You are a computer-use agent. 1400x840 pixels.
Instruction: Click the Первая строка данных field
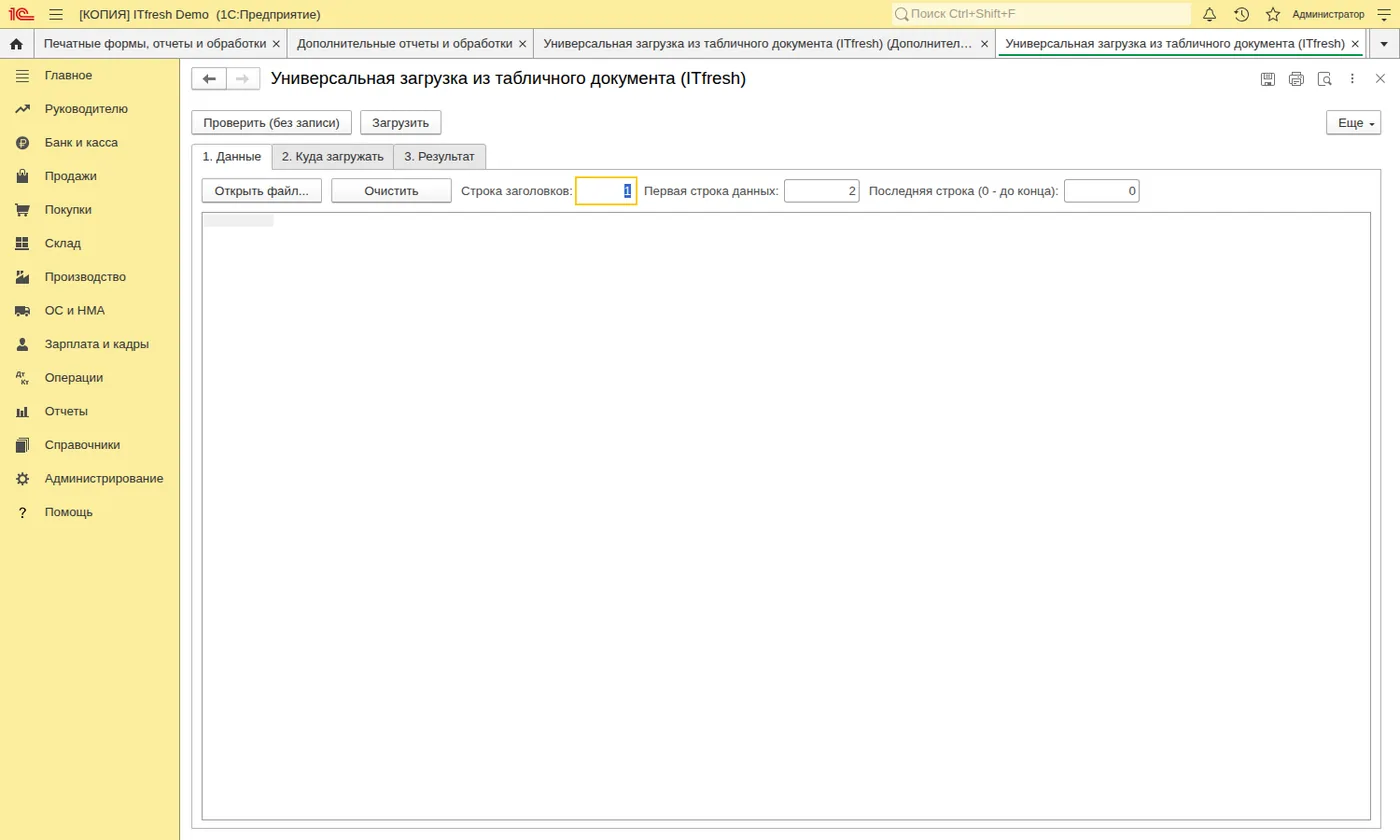[x=822, y=191]
